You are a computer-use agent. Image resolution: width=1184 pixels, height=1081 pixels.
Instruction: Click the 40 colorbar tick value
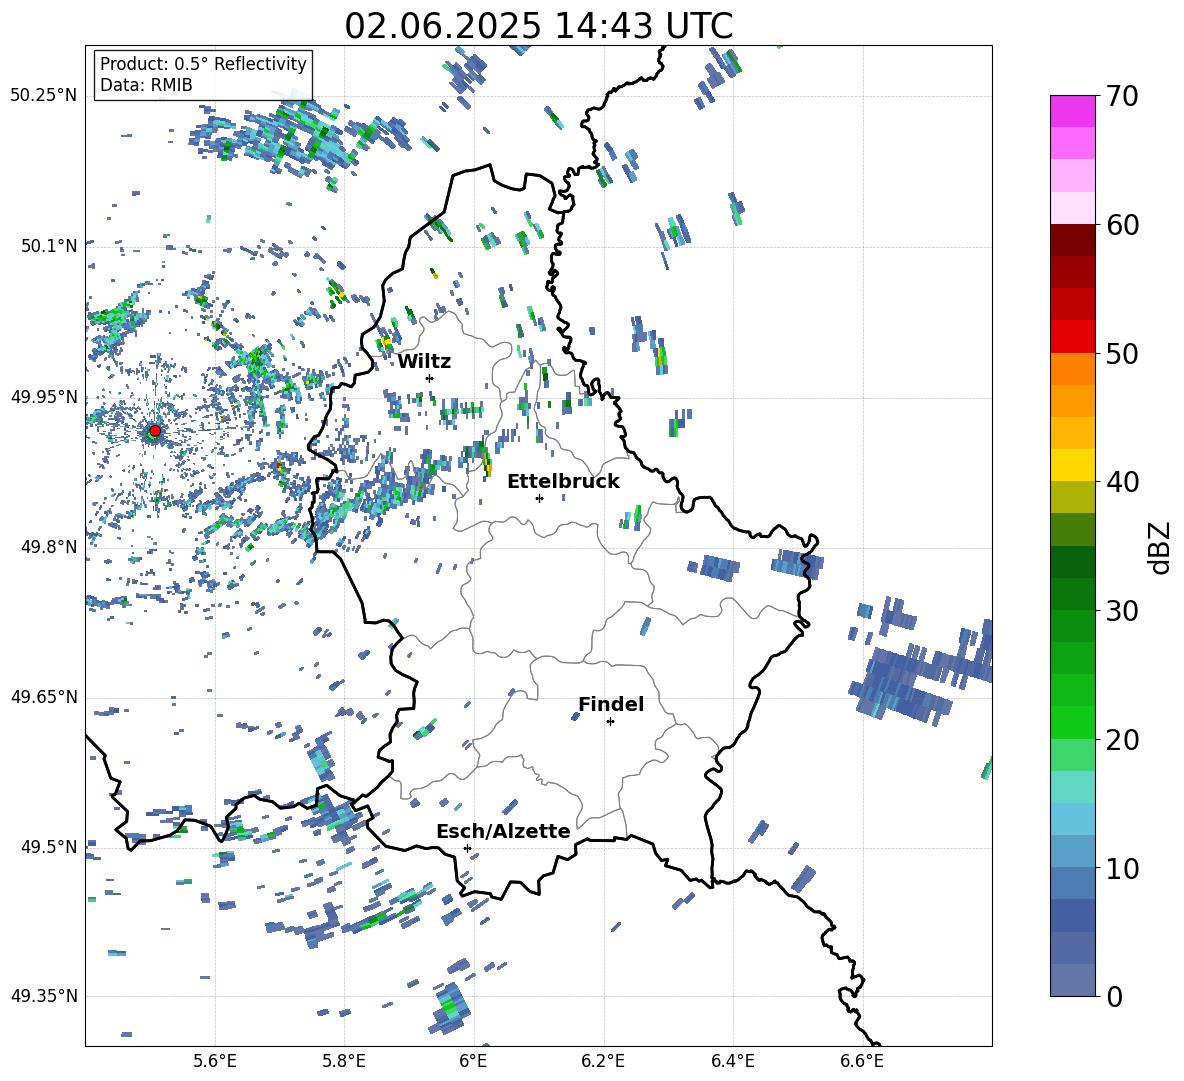point(1122,482)
